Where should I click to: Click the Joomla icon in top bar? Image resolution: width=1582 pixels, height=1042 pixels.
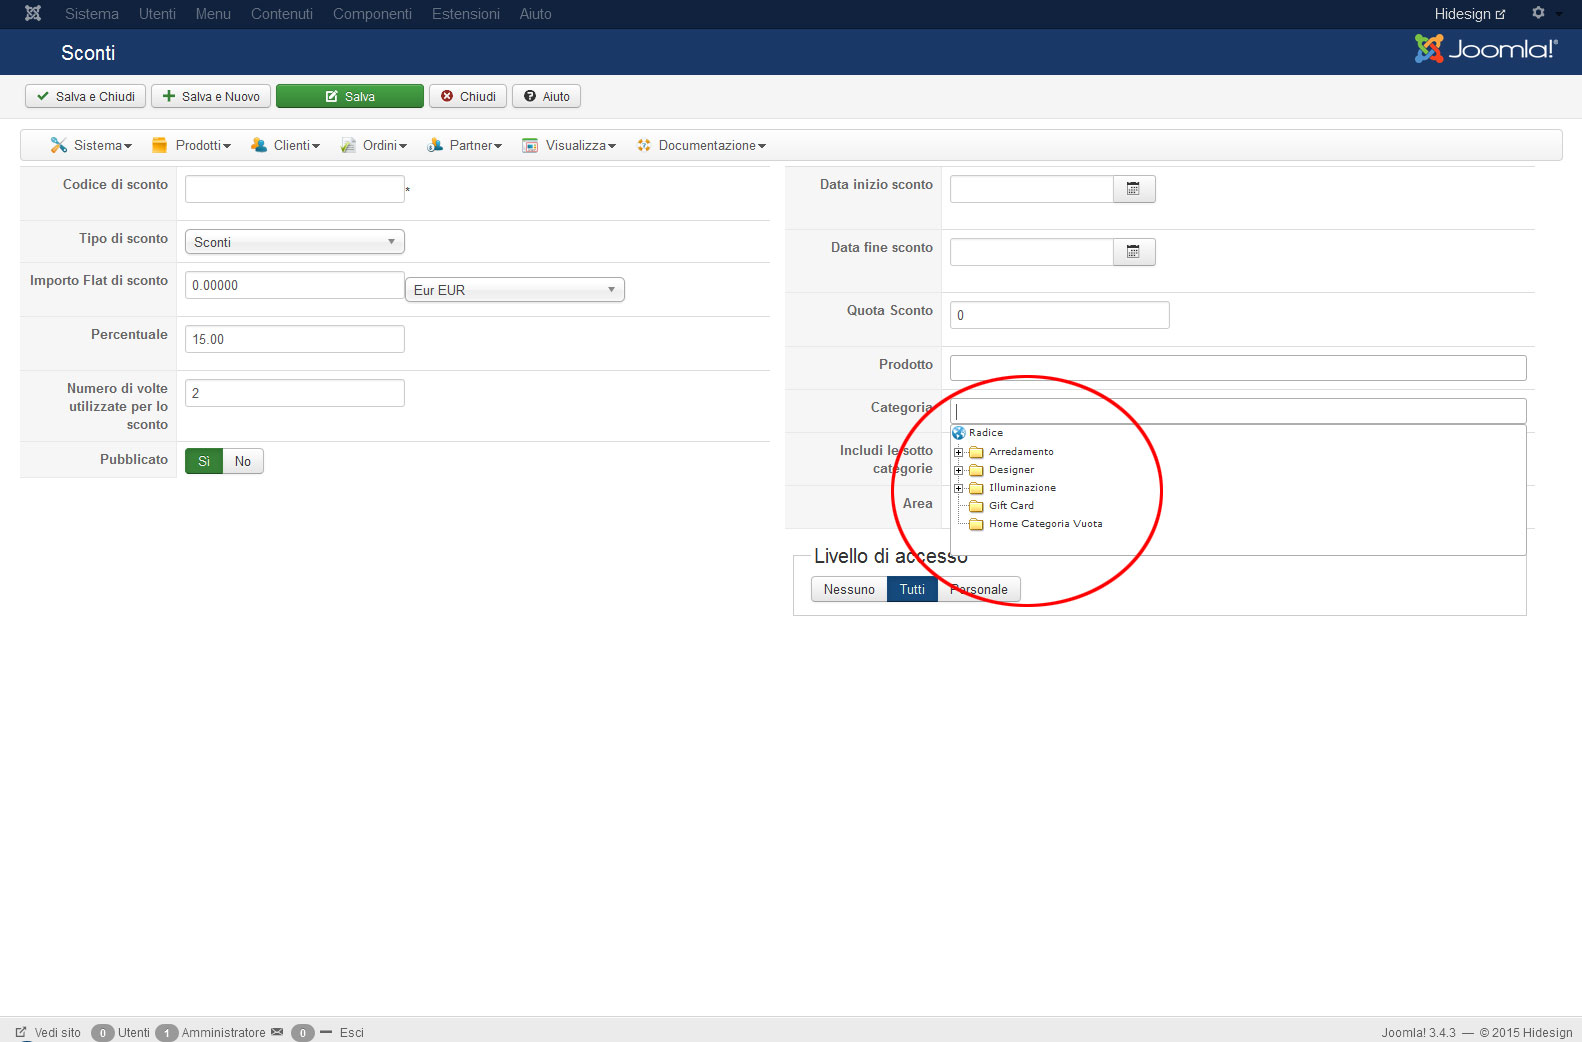[33, 13]
